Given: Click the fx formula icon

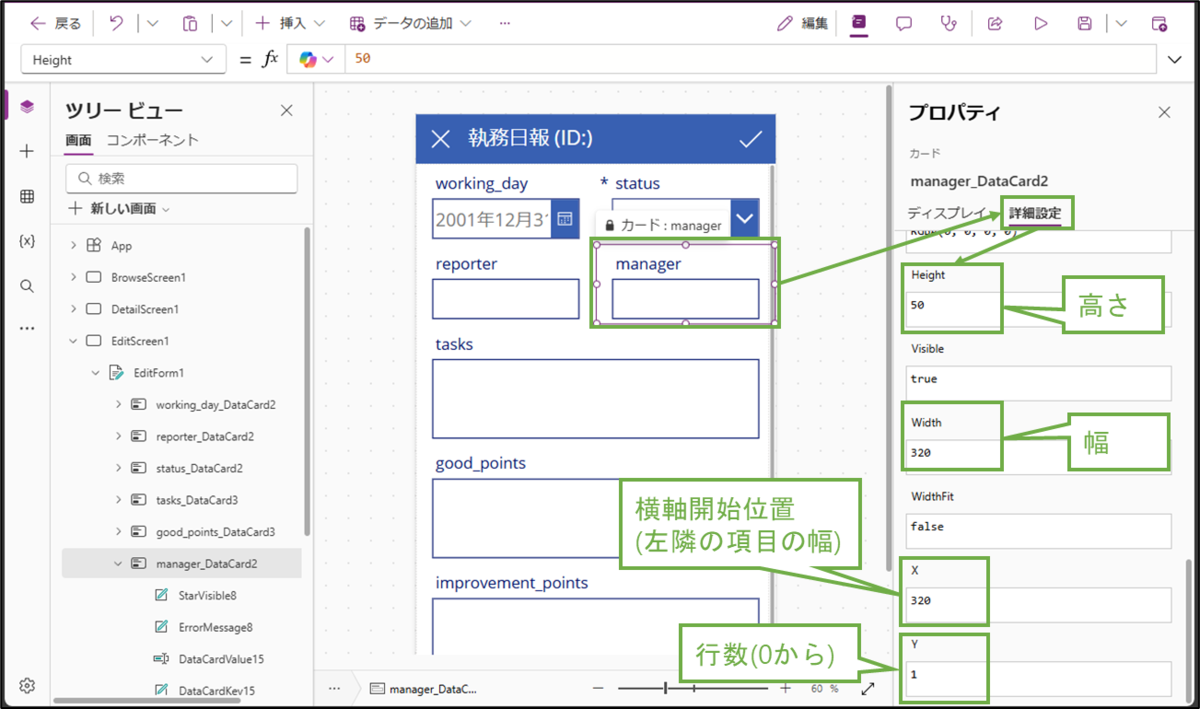Looking at the screenshot, I should pyautogui.click(x=270, y=60).
